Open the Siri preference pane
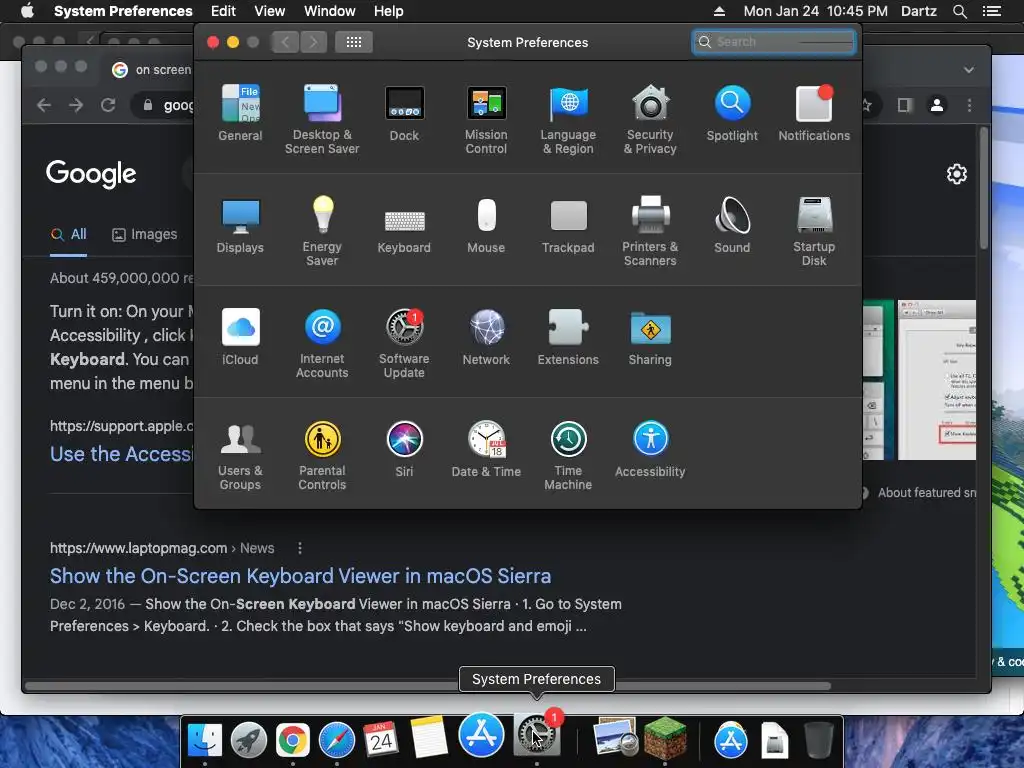 [404, 449]
